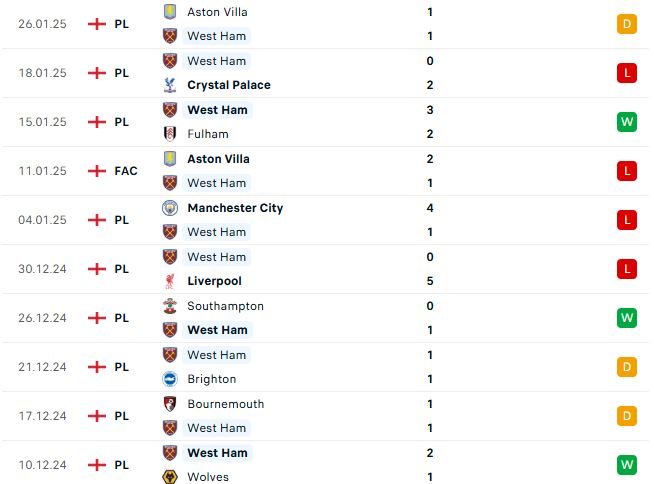
Task: Click the Wolves club crest icon
Action: tap(170, 477)
